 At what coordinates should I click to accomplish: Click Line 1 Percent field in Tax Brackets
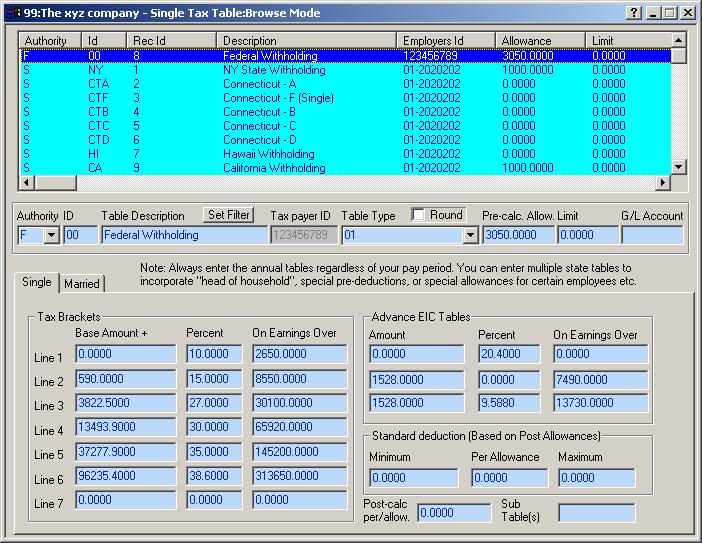point(213,355)
